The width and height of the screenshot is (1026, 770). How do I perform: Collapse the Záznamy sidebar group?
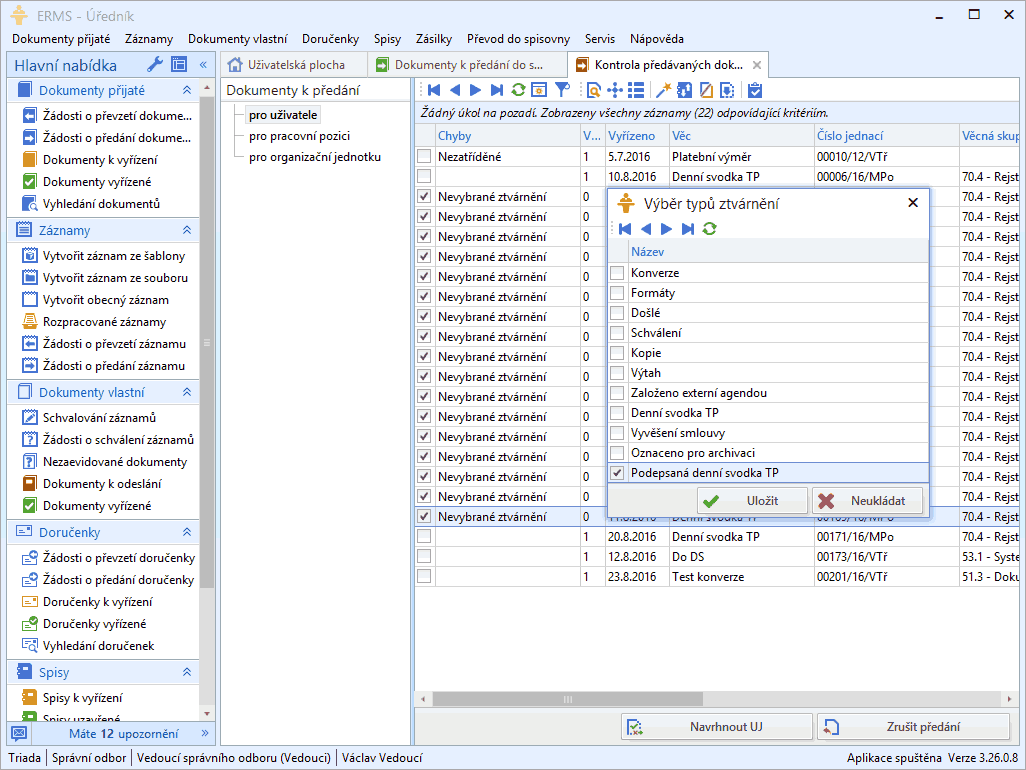click(x=186, y=230)
